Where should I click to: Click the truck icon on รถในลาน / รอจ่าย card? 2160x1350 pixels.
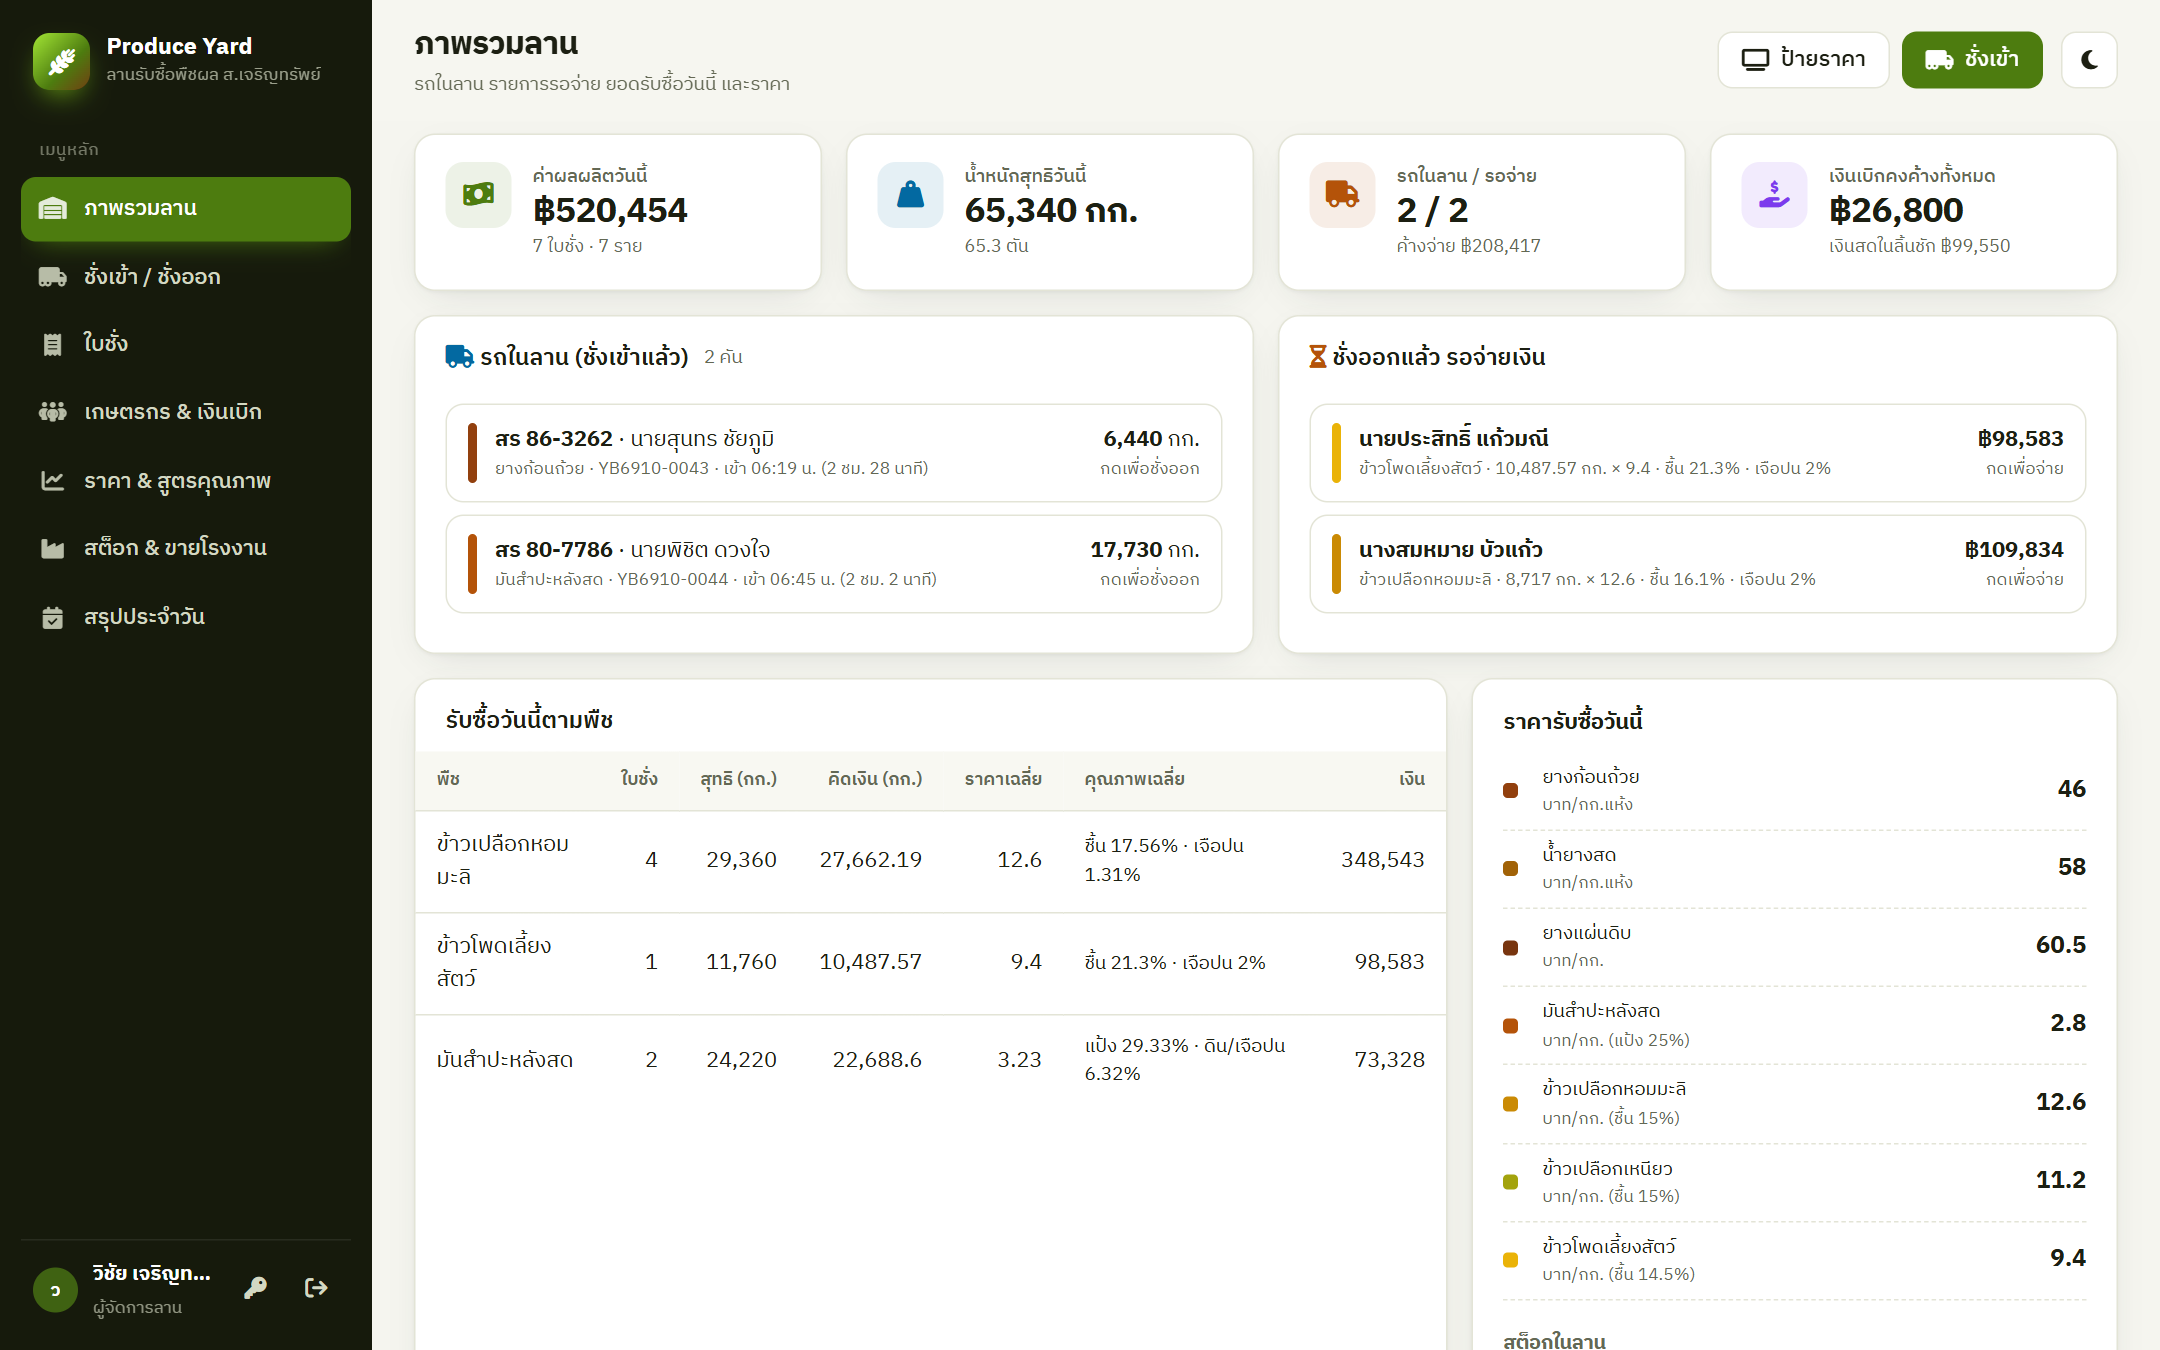(x=1342, y=194)
